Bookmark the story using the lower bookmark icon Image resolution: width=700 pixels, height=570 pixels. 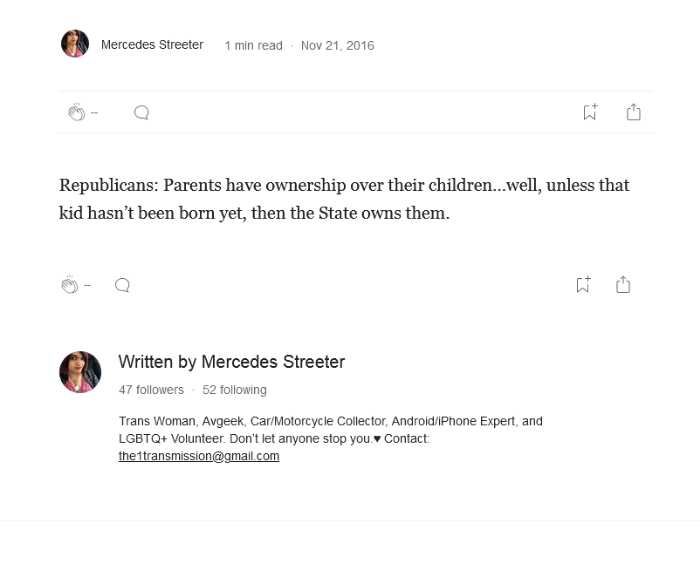pos(583,285)
